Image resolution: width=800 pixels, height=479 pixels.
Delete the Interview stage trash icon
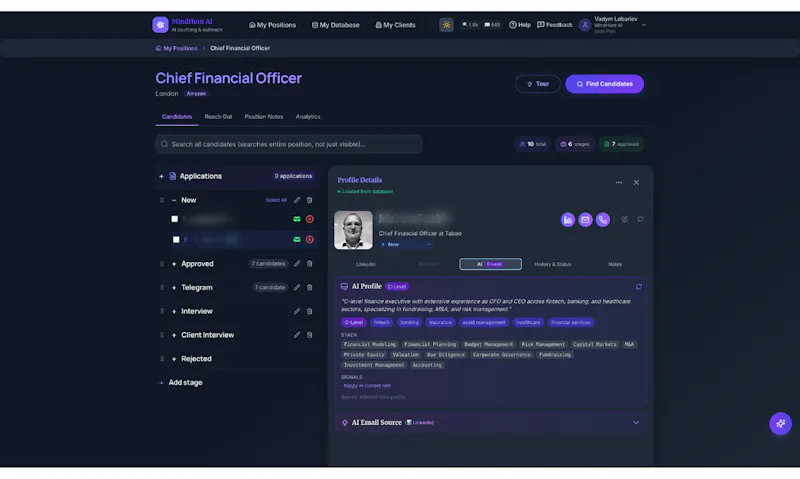[309, 311]
